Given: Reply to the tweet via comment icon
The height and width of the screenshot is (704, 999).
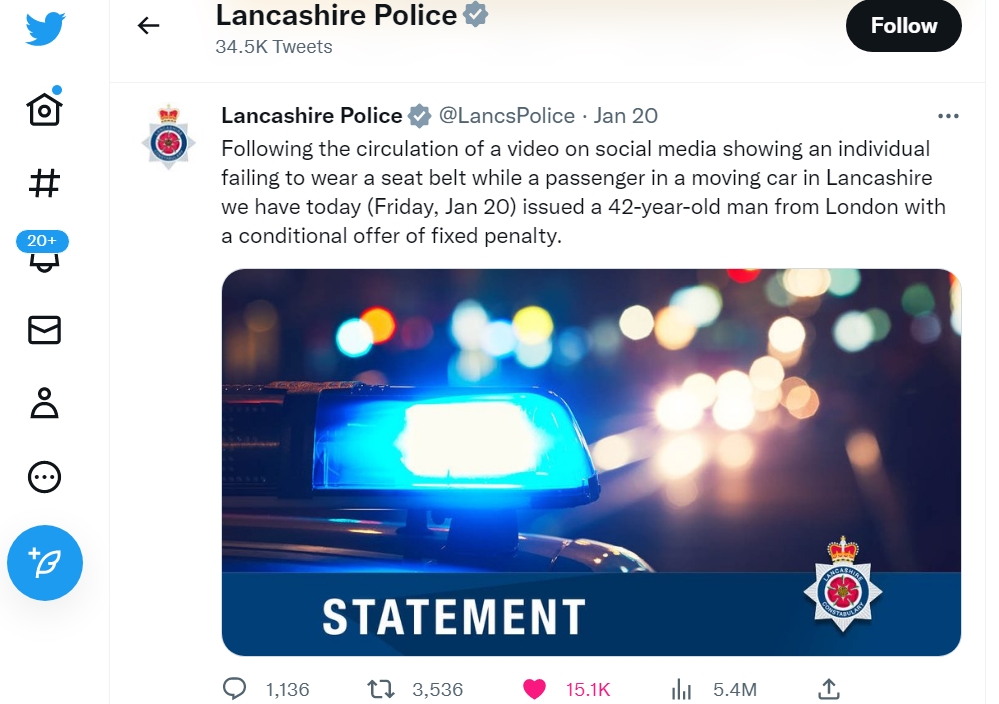Looking at the screenshot, I should pos(234,689).
